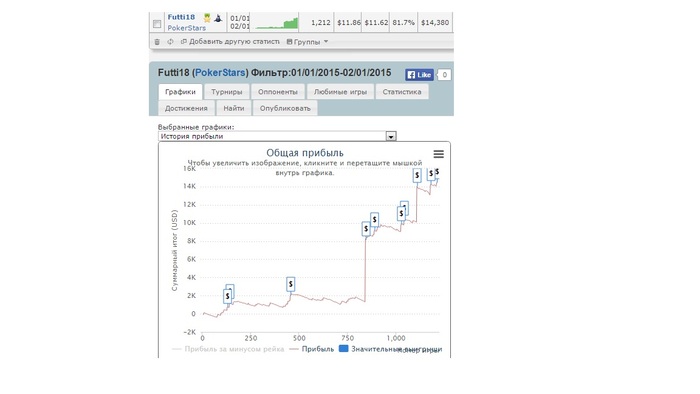Toggle the 'Прибыль' legend series
This screenshot has height=394, width=700.
click(312, 349)
